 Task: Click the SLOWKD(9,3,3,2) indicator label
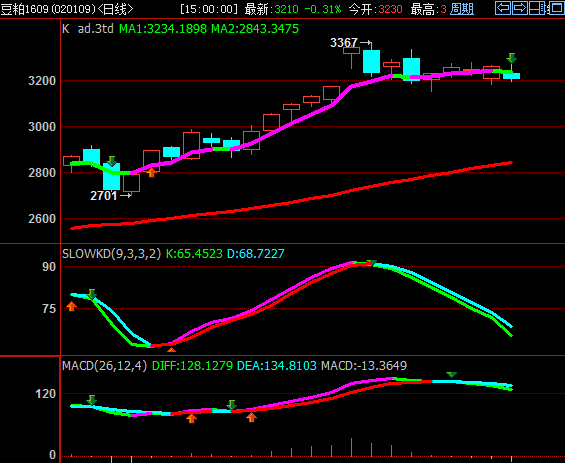pyautogui.click(x=112, y=254)
